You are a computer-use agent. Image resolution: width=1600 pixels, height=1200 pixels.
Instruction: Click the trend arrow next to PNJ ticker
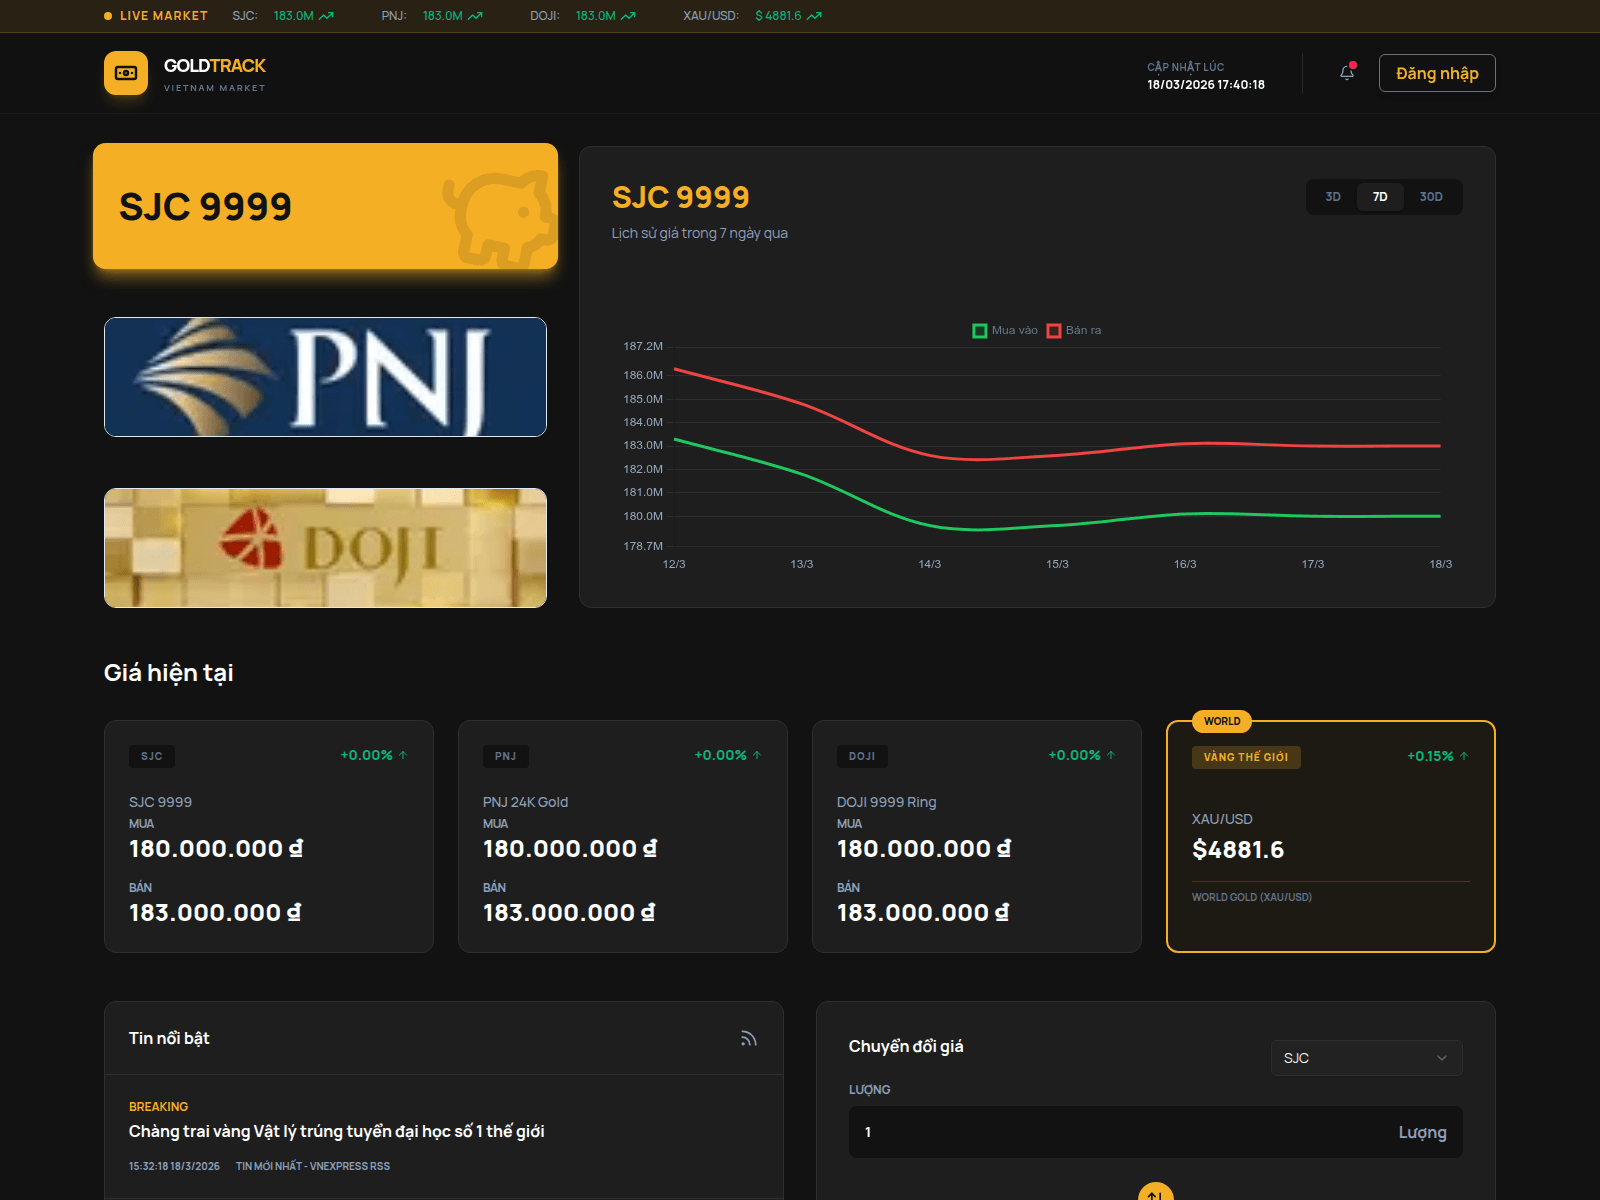point(476,16)
